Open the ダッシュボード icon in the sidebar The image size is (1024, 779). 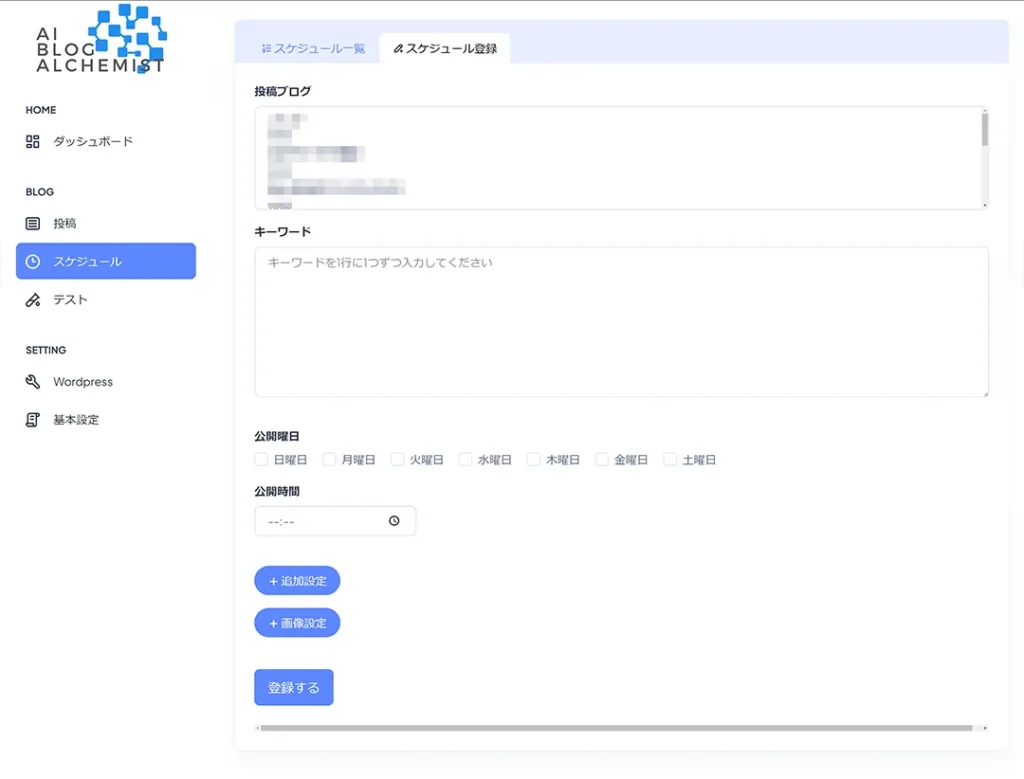pyautogui.click(x=31, y=141)
